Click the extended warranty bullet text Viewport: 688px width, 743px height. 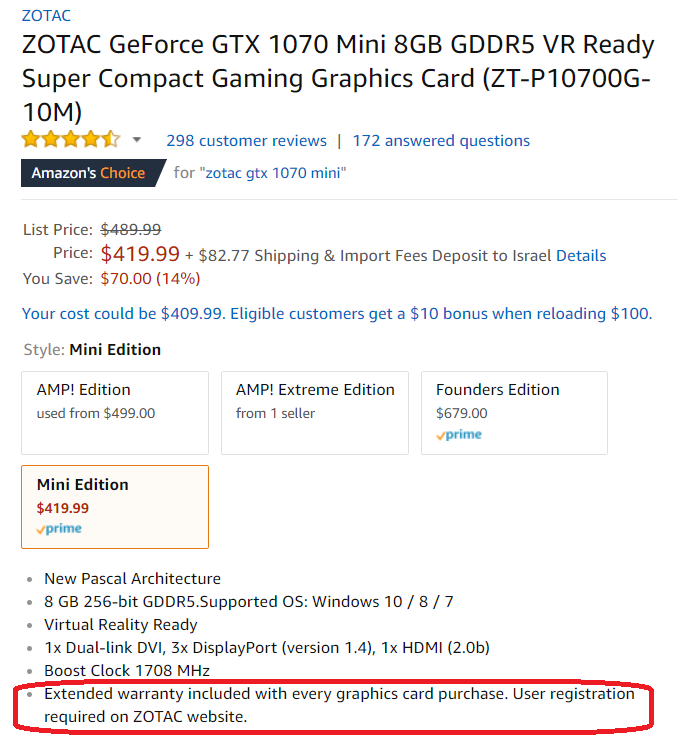[x=339, y=705]
